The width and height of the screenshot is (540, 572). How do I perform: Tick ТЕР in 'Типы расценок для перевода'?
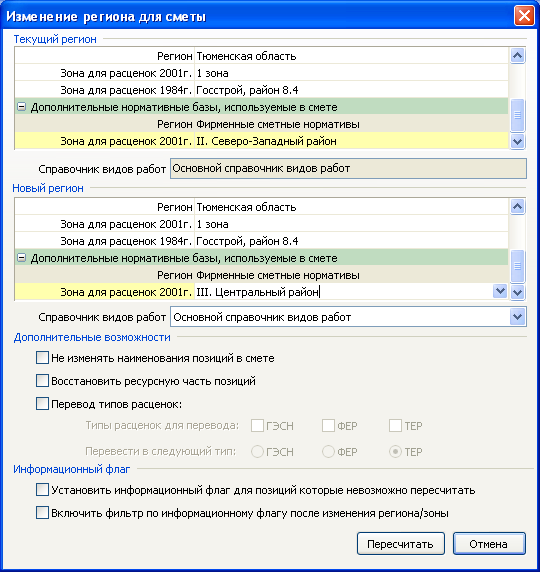tap(395, 425)
